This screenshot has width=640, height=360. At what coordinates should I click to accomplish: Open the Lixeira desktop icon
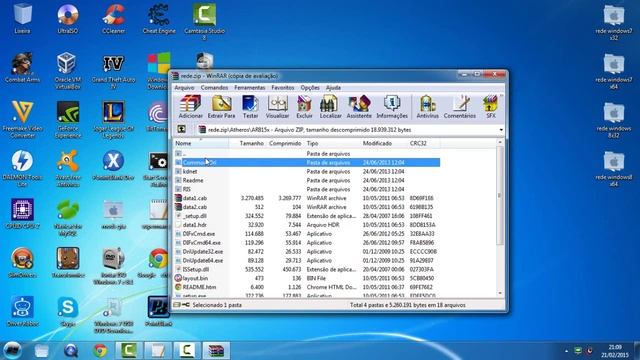point(22,19)
